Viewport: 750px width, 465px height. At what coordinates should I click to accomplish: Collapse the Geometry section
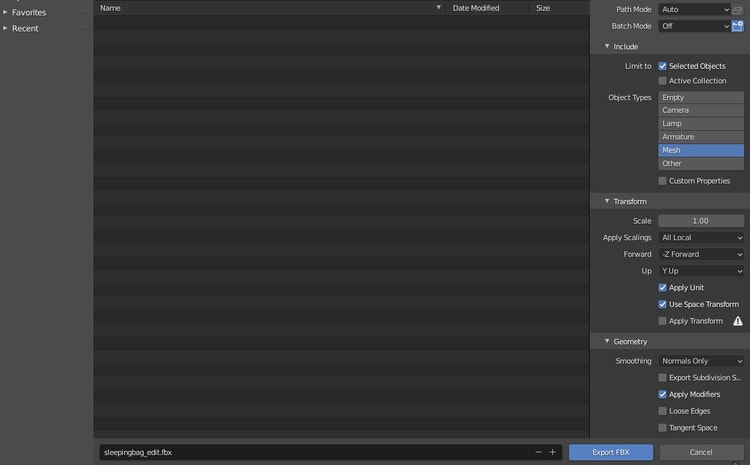click(607, 342)
